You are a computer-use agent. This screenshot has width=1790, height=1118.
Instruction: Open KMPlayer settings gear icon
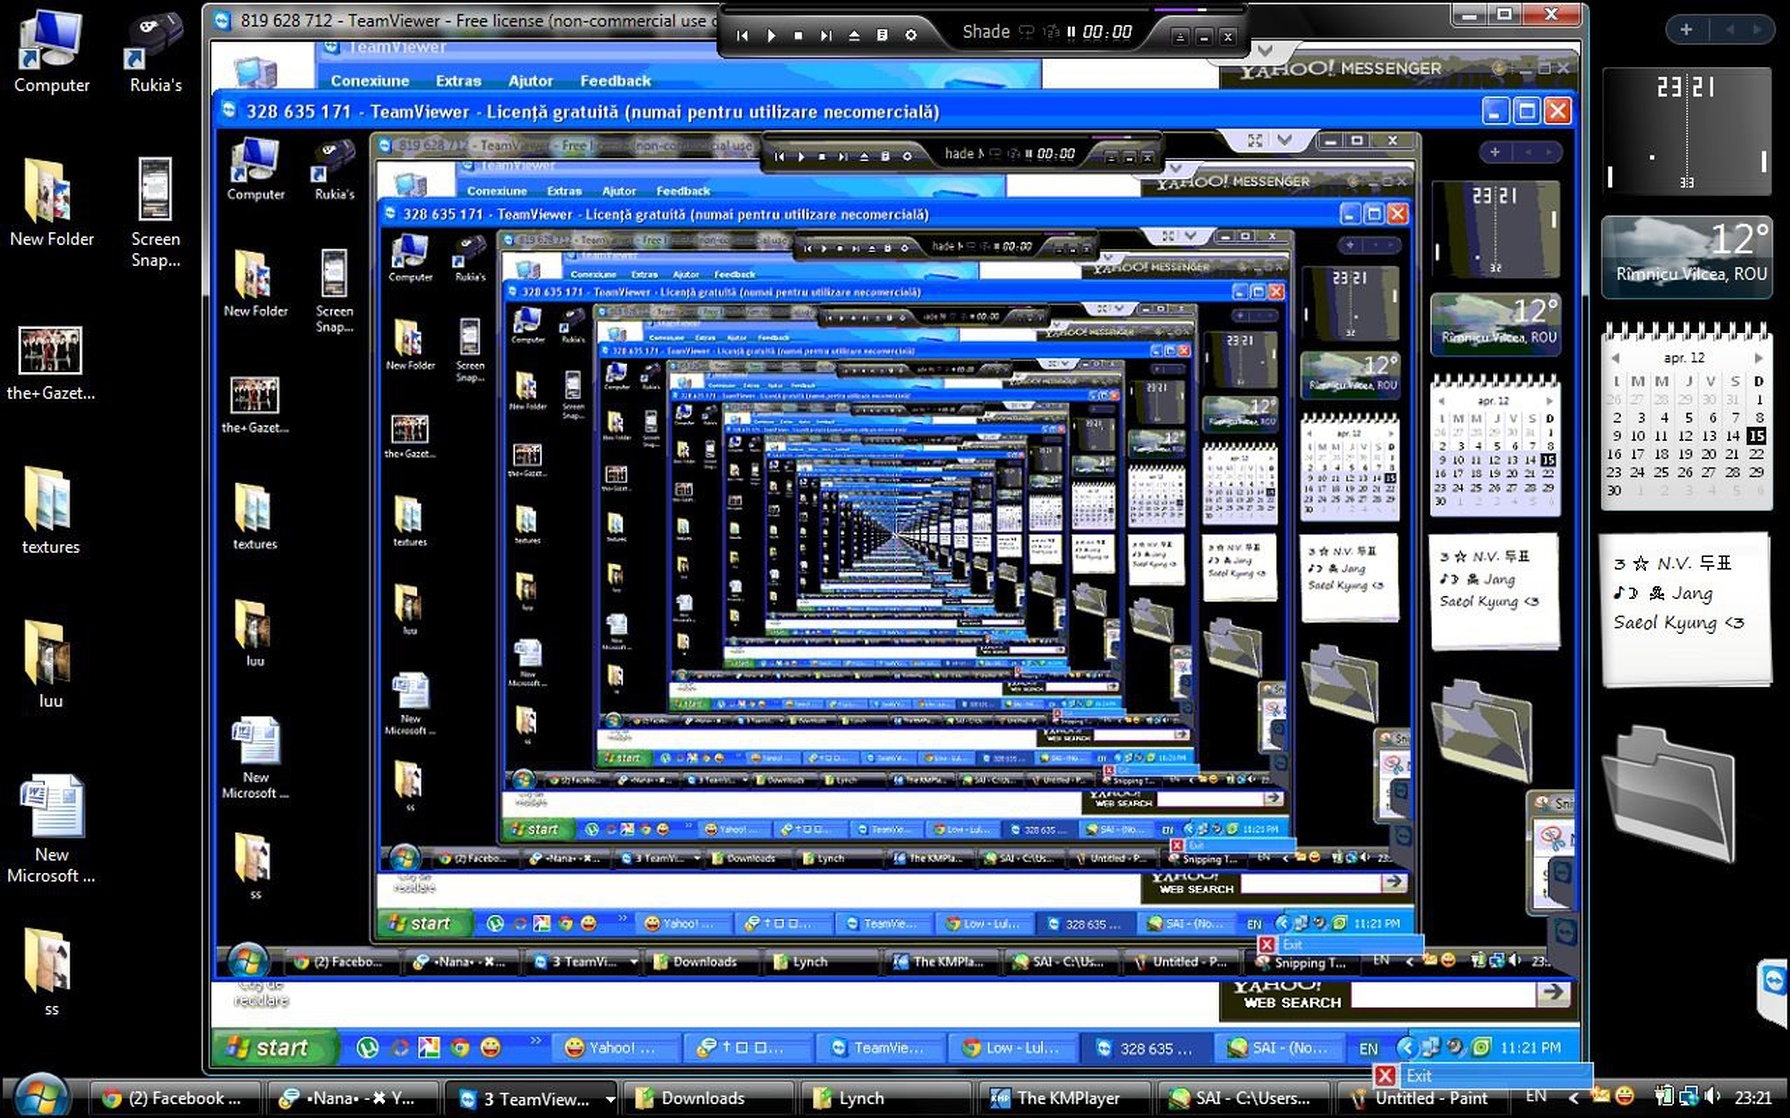coord(911,35)
